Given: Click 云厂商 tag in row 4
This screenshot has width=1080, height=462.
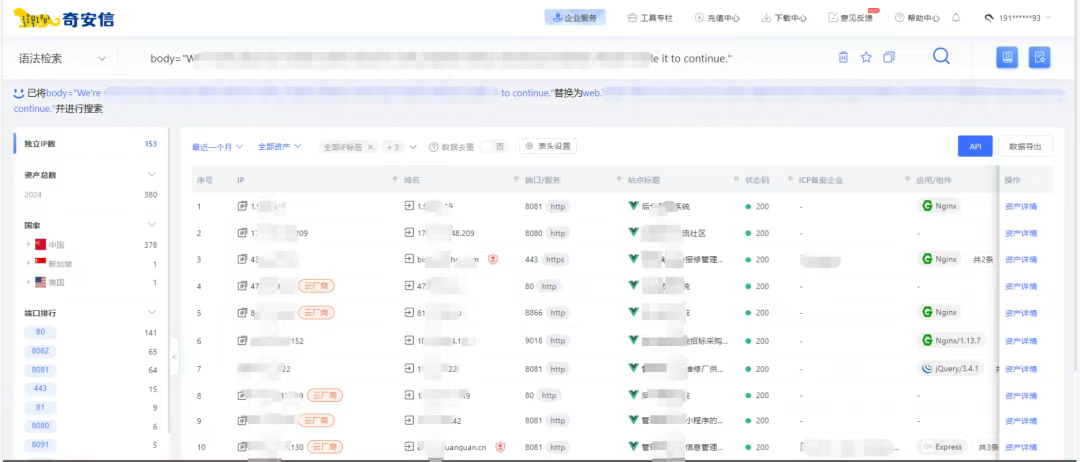Looking at the screenshot, I should [316, 286].
